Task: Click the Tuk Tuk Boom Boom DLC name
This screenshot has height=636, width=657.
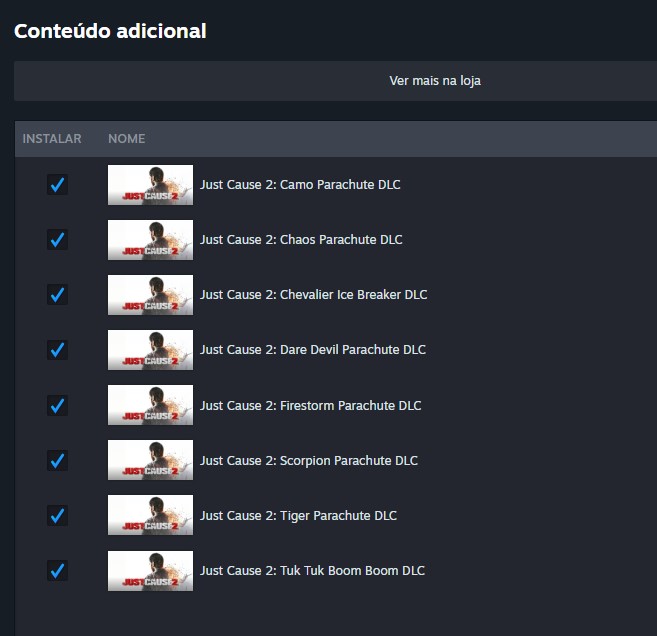Action: [312, 571]
